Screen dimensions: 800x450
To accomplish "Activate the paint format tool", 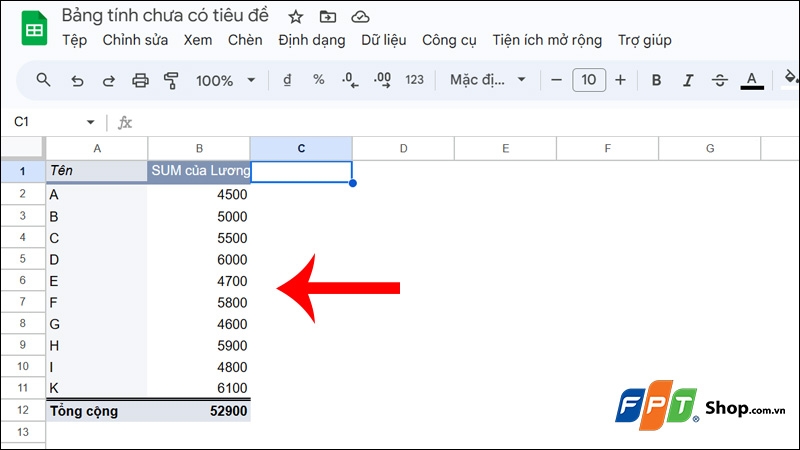I will click(171, 80).
